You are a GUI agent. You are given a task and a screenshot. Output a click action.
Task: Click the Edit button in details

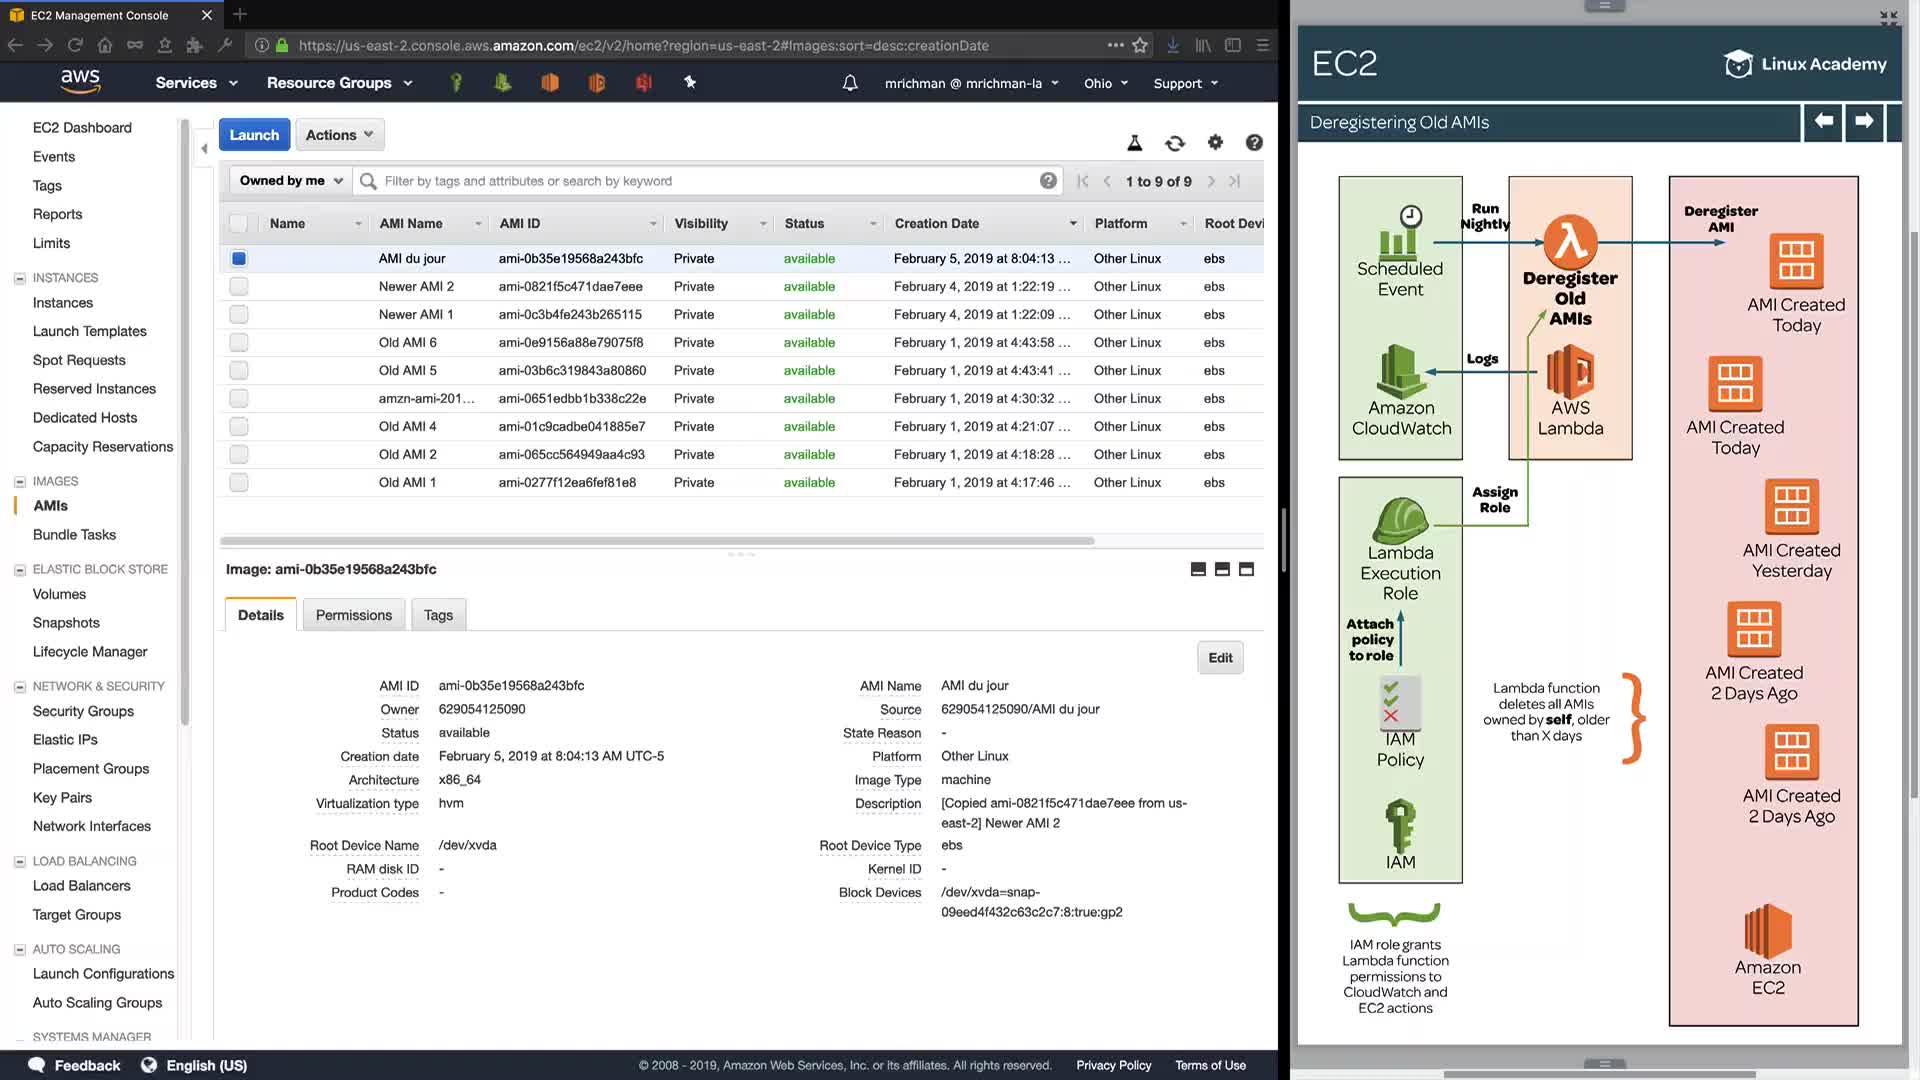click(x=1220, y=658)
